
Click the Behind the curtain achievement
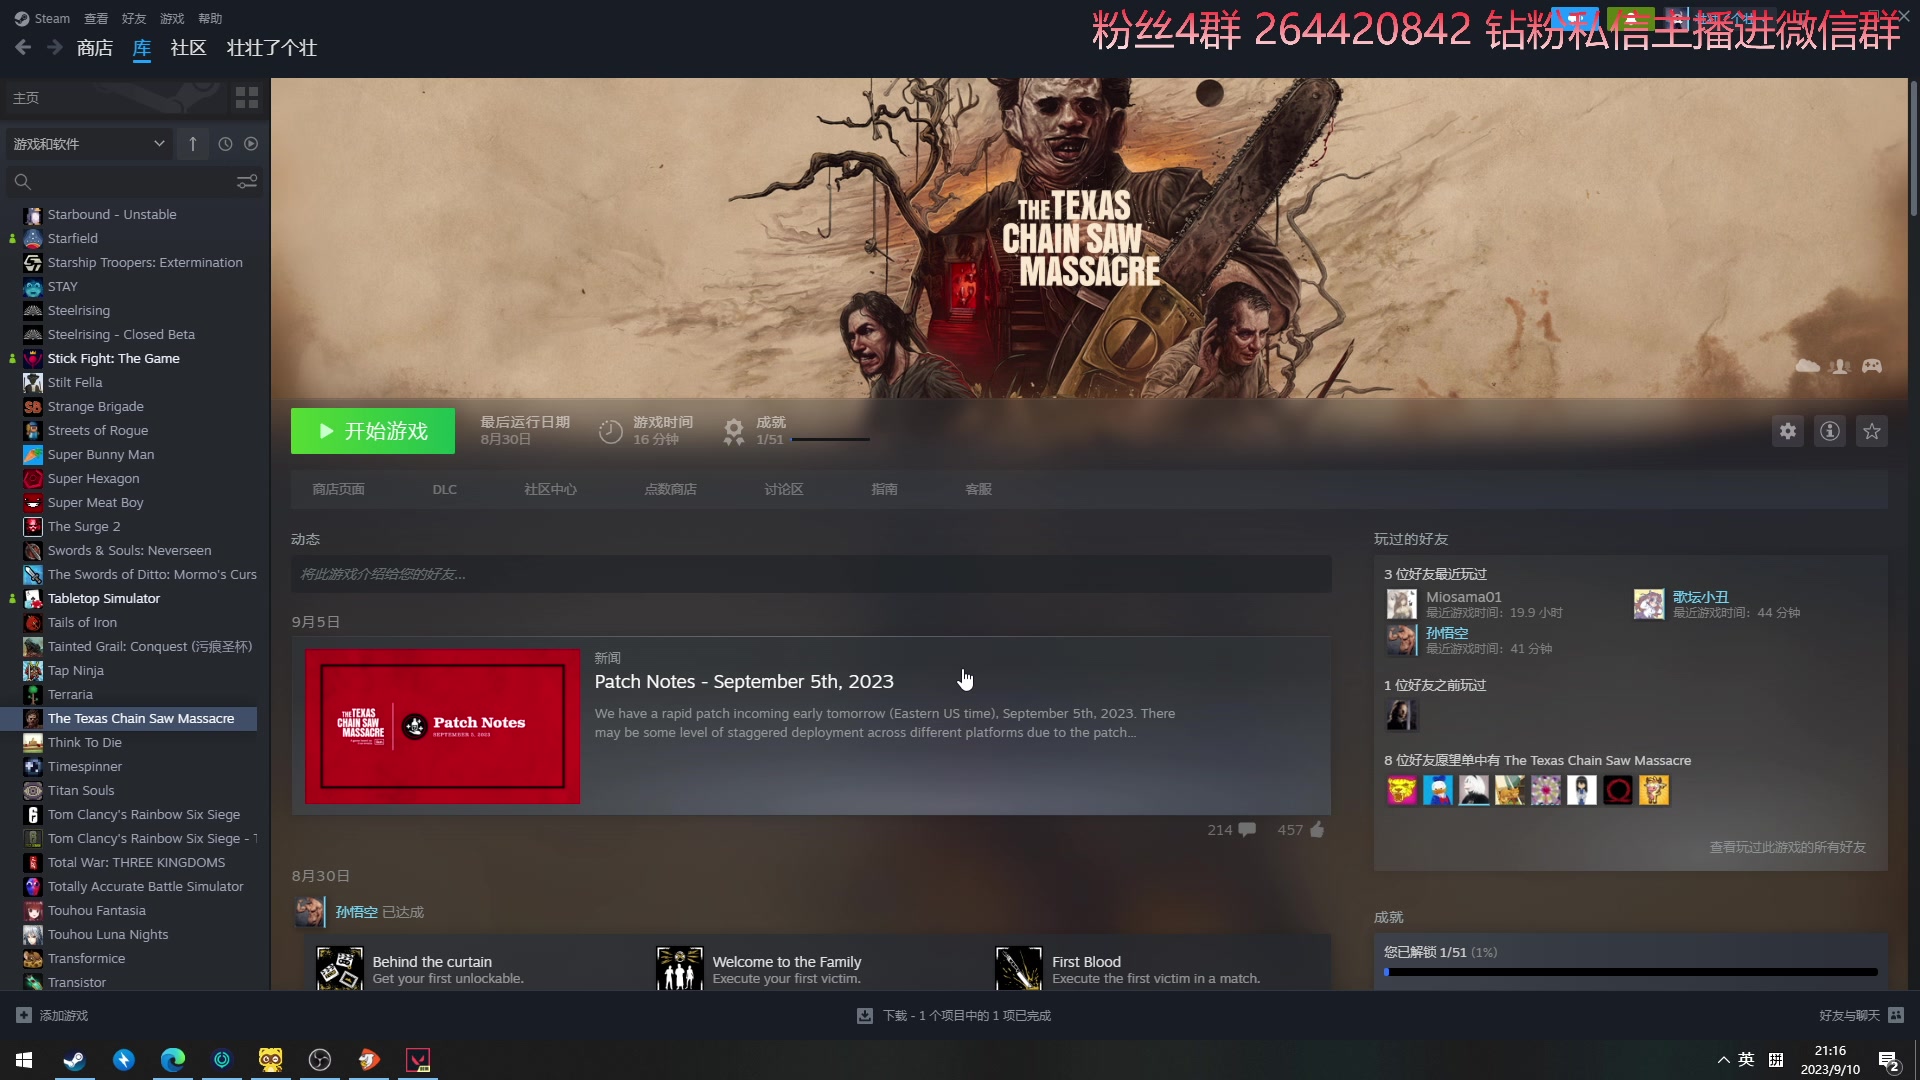coord(432,961)
